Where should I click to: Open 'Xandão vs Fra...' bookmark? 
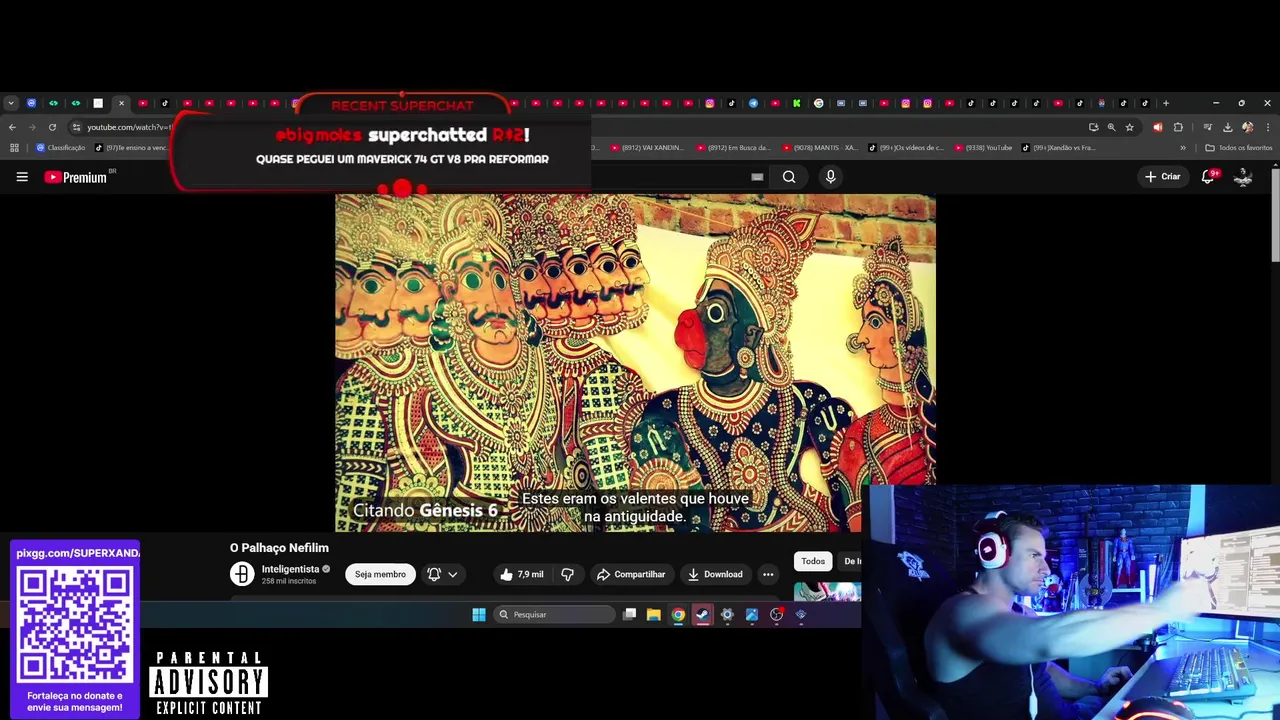click(1059, 148)
